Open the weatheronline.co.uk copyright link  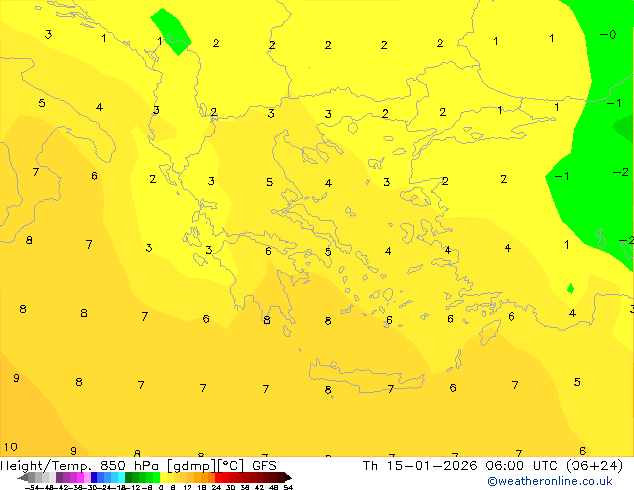550,481
